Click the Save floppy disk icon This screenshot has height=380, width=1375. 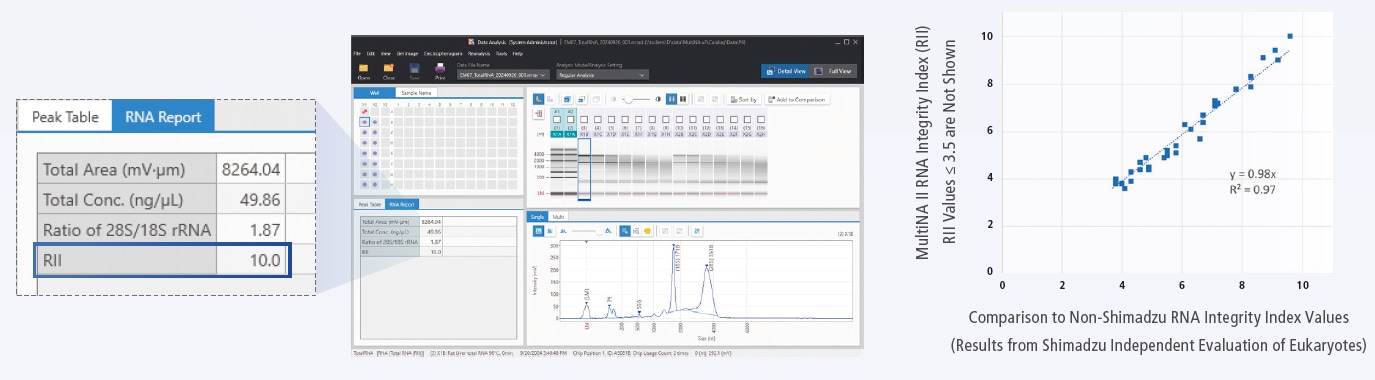point(414,67)
